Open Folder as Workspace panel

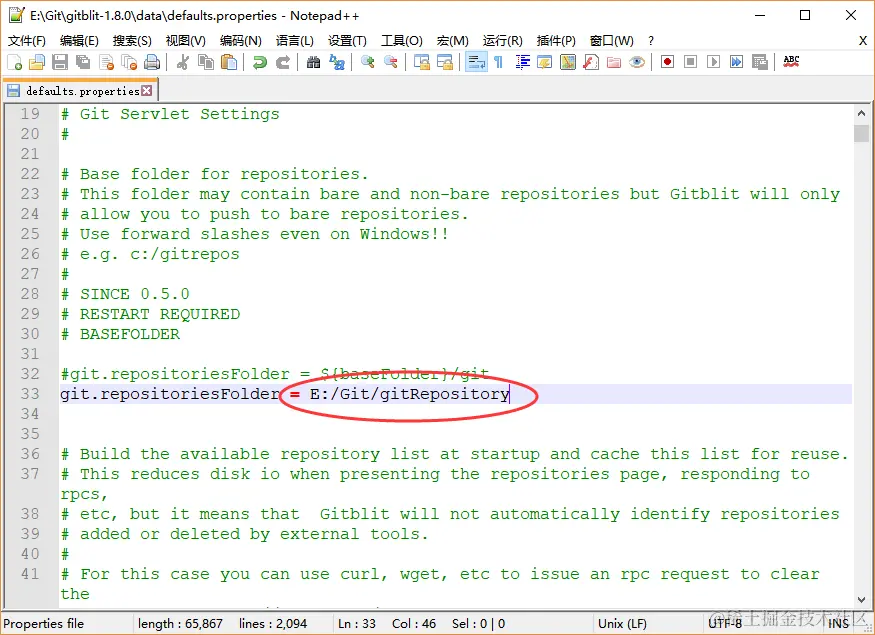click(614, 62)
